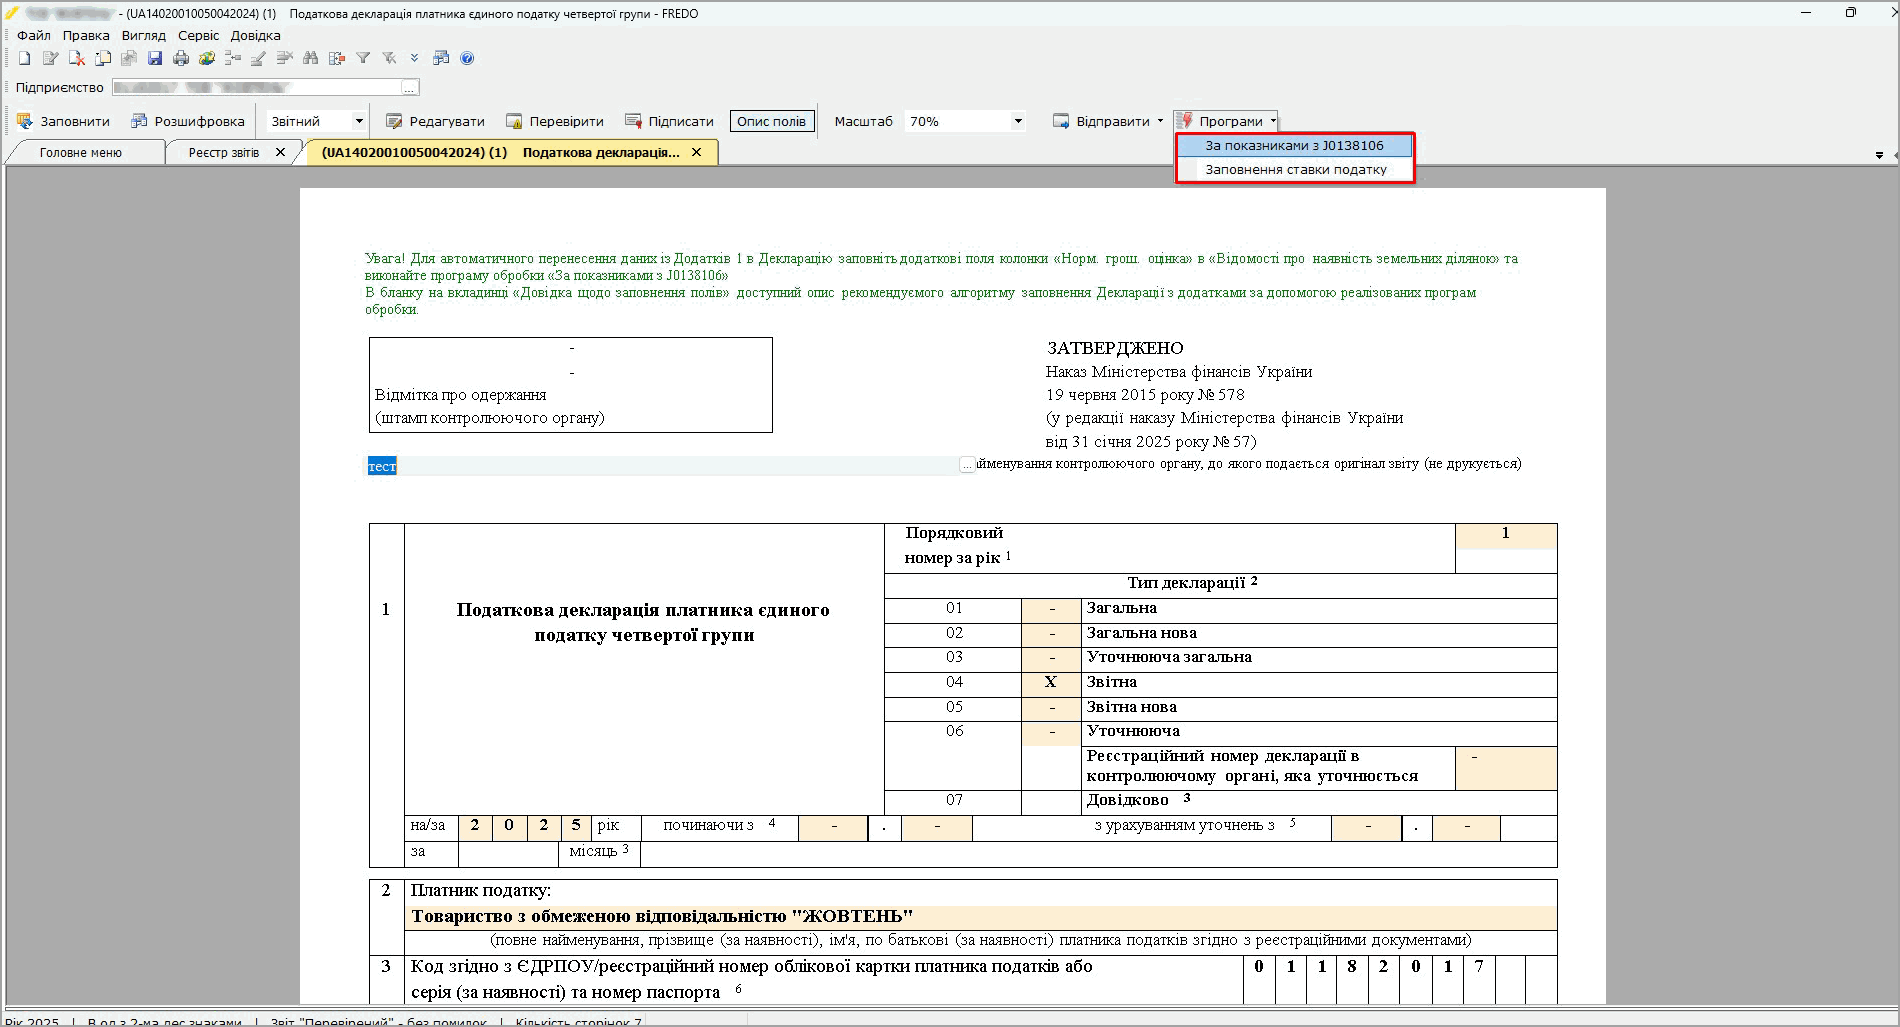The height and width of the screenshot is (1027, 1900).
Task: Select 'За показниками з J0138106' menu item
Action: point(1294,146)
